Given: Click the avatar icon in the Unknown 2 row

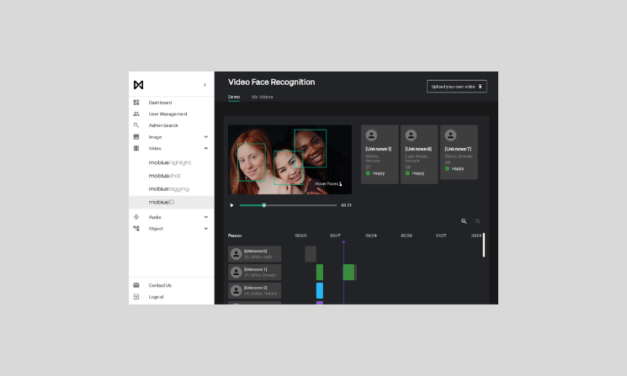Looking at the screenshot, I should [236, 290].
